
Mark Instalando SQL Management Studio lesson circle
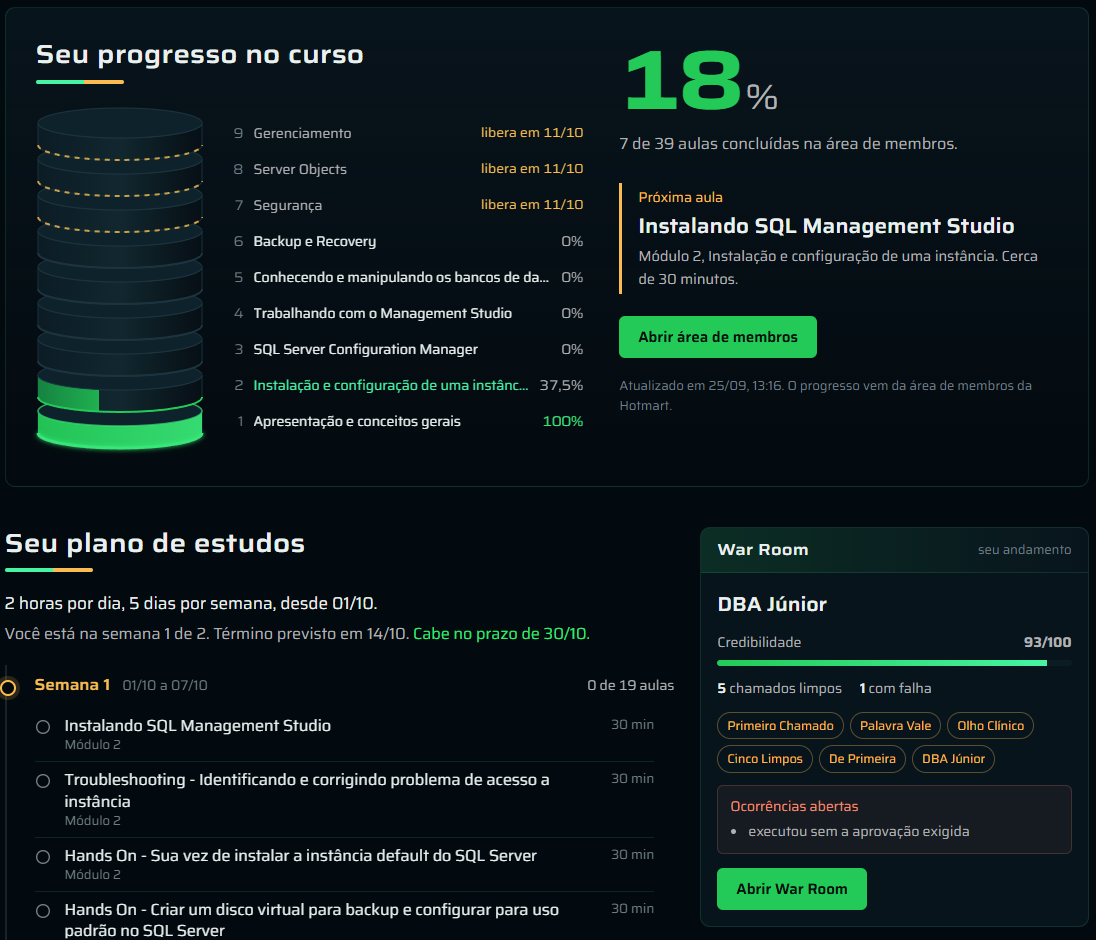pos(43,727)
